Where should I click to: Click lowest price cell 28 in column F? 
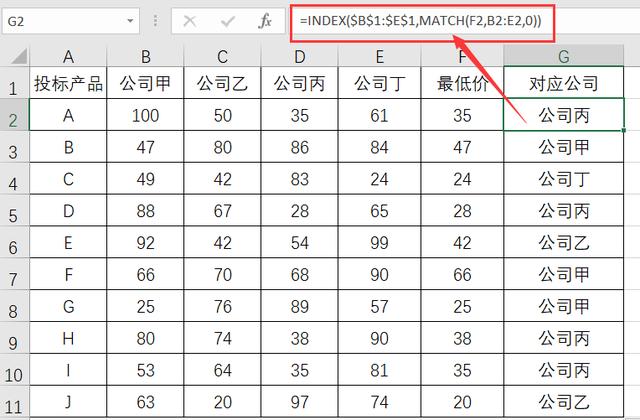click(462, 211)
